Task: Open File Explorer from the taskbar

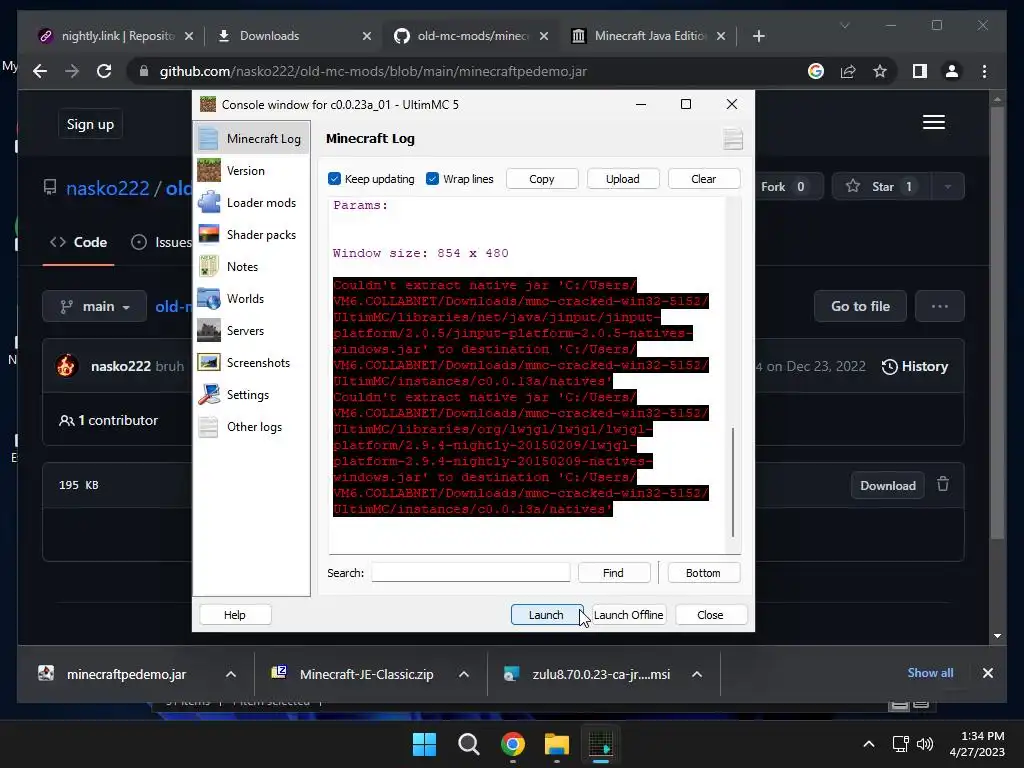Action: click(x=556, y=744)
